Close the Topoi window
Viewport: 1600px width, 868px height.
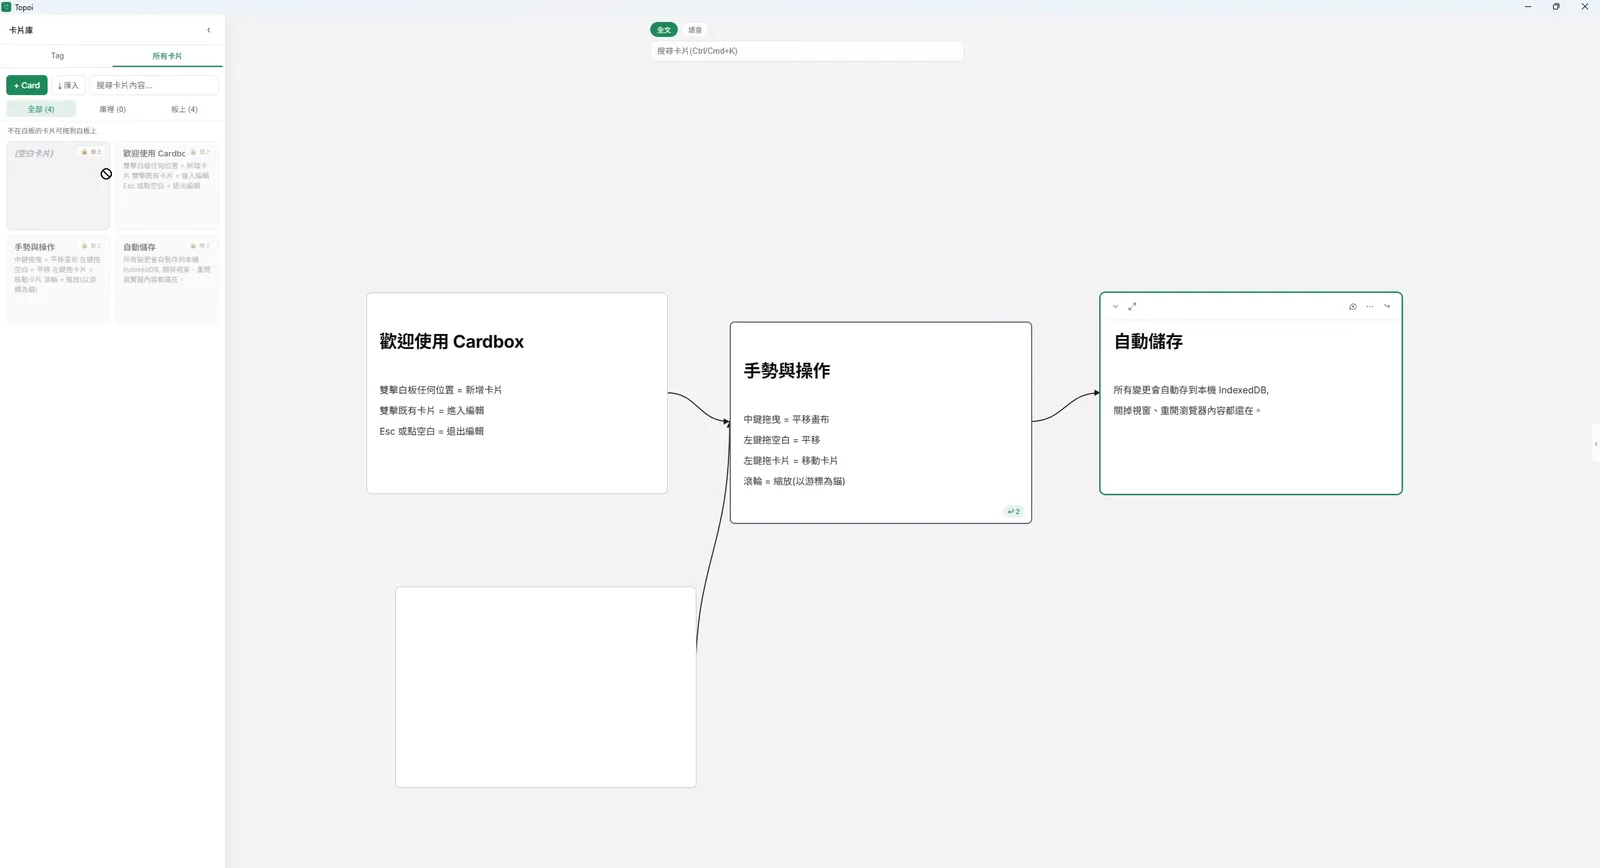pos(1585,7)
